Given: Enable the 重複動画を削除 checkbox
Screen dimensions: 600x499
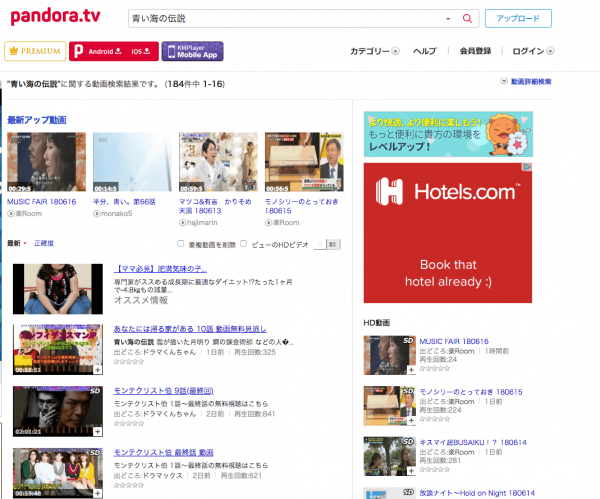Looking at the screenshot, I should (181, 243).
